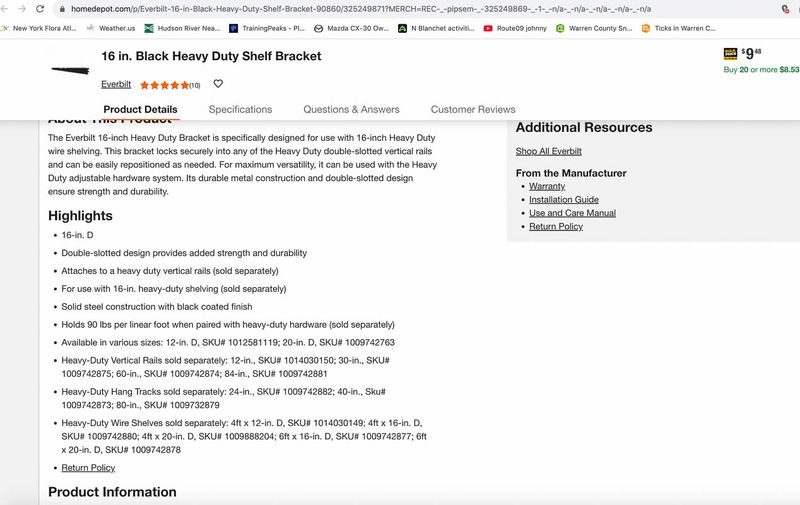Open Questions & Answers tab

351,109
